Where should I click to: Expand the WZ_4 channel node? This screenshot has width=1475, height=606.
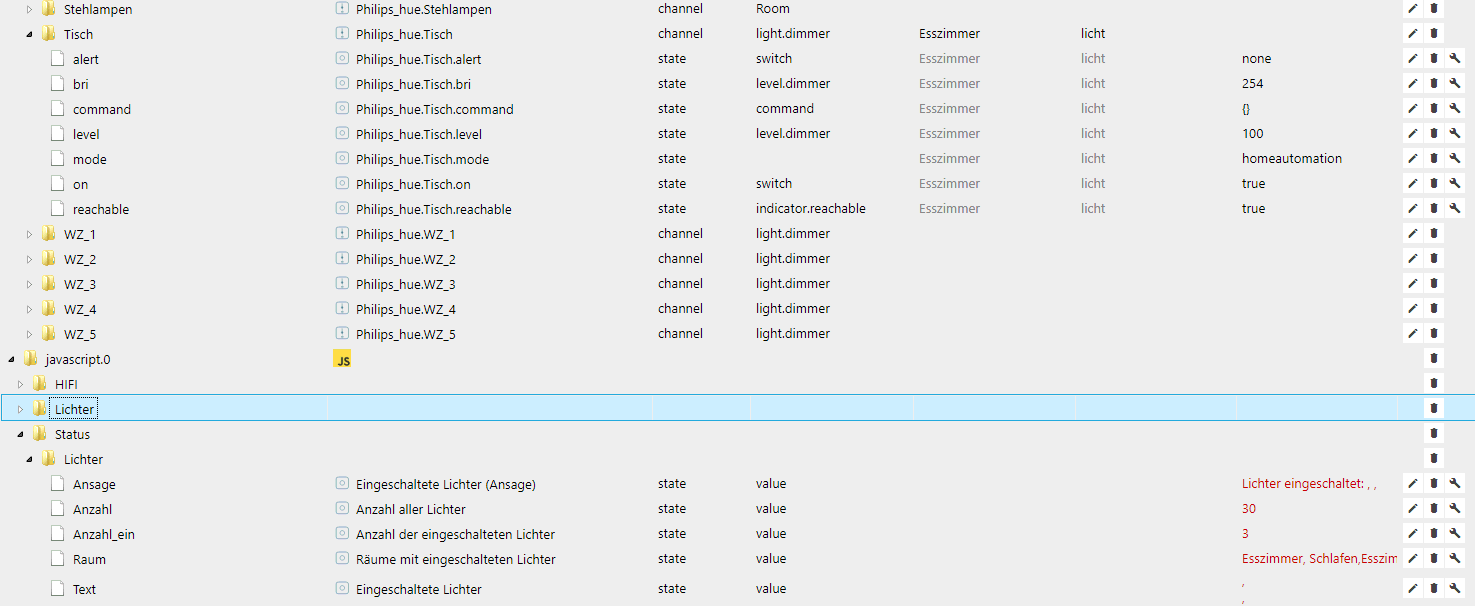(29, 309)
